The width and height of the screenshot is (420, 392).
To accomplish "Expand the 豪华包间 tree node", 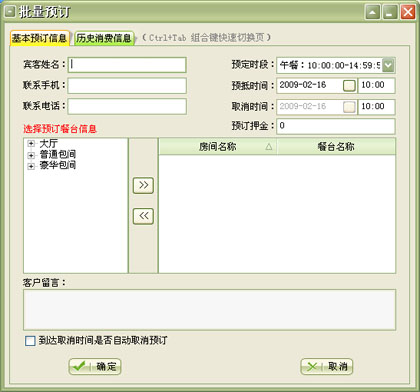I will pos(31,166).
